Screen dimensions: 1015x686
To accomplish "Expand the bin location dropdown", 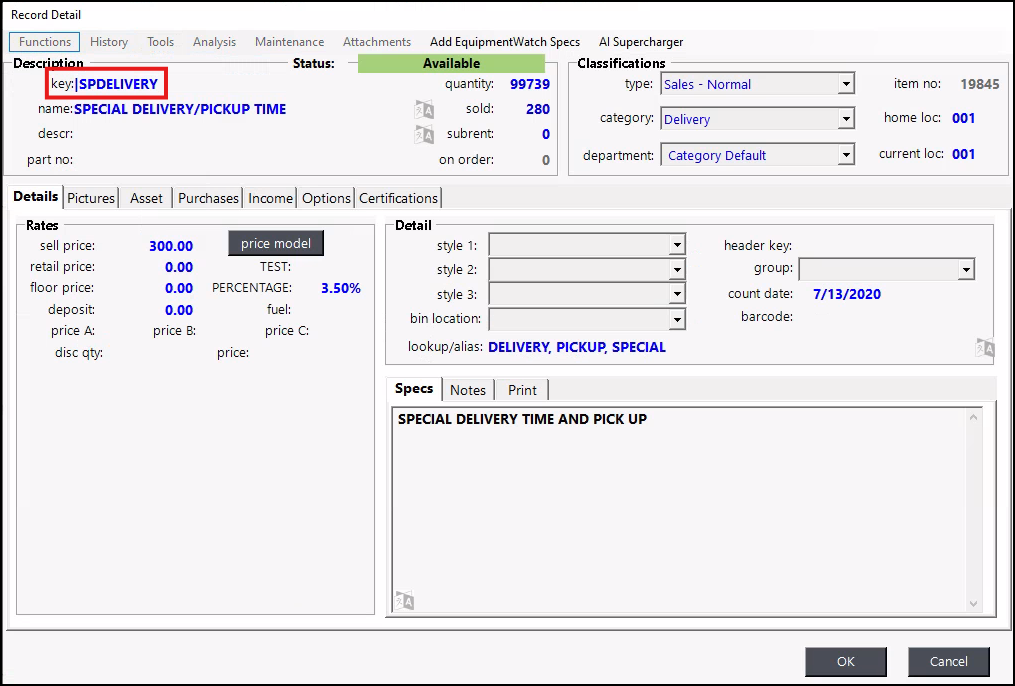I will tap(677, 319).
